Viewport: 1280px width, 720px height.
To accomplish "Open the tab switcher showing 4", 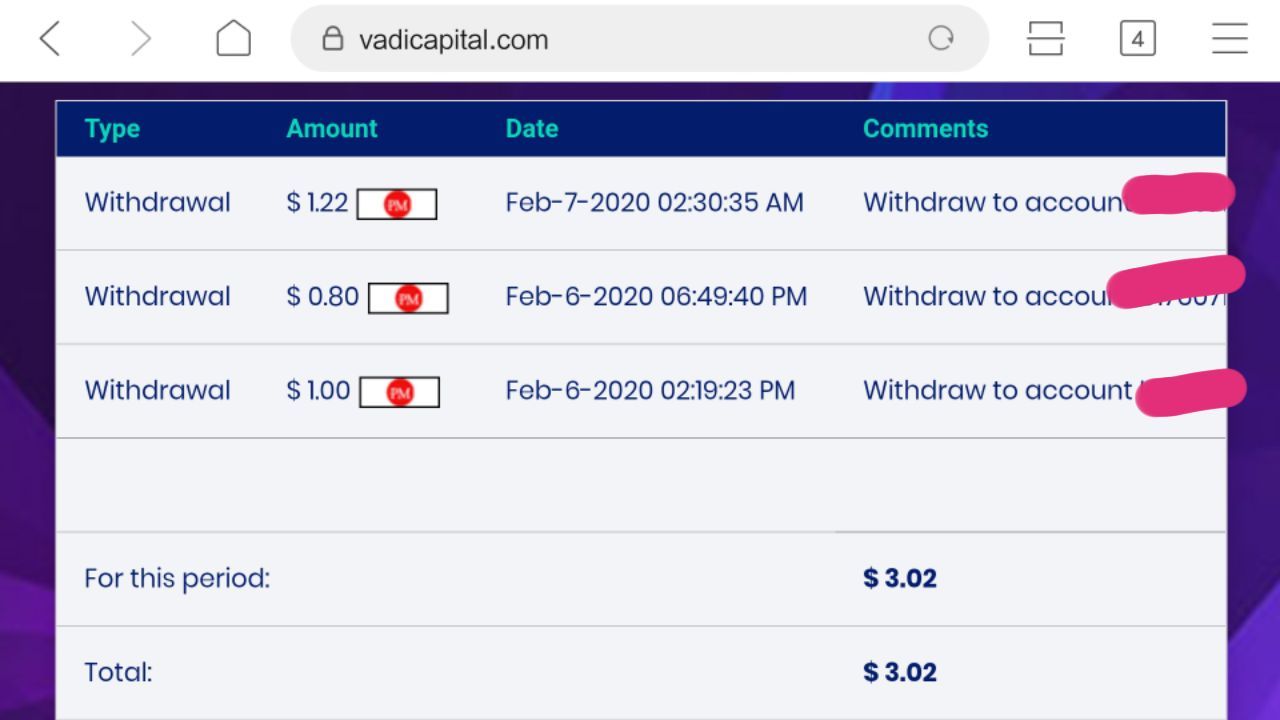I will tap(1137, 40).
